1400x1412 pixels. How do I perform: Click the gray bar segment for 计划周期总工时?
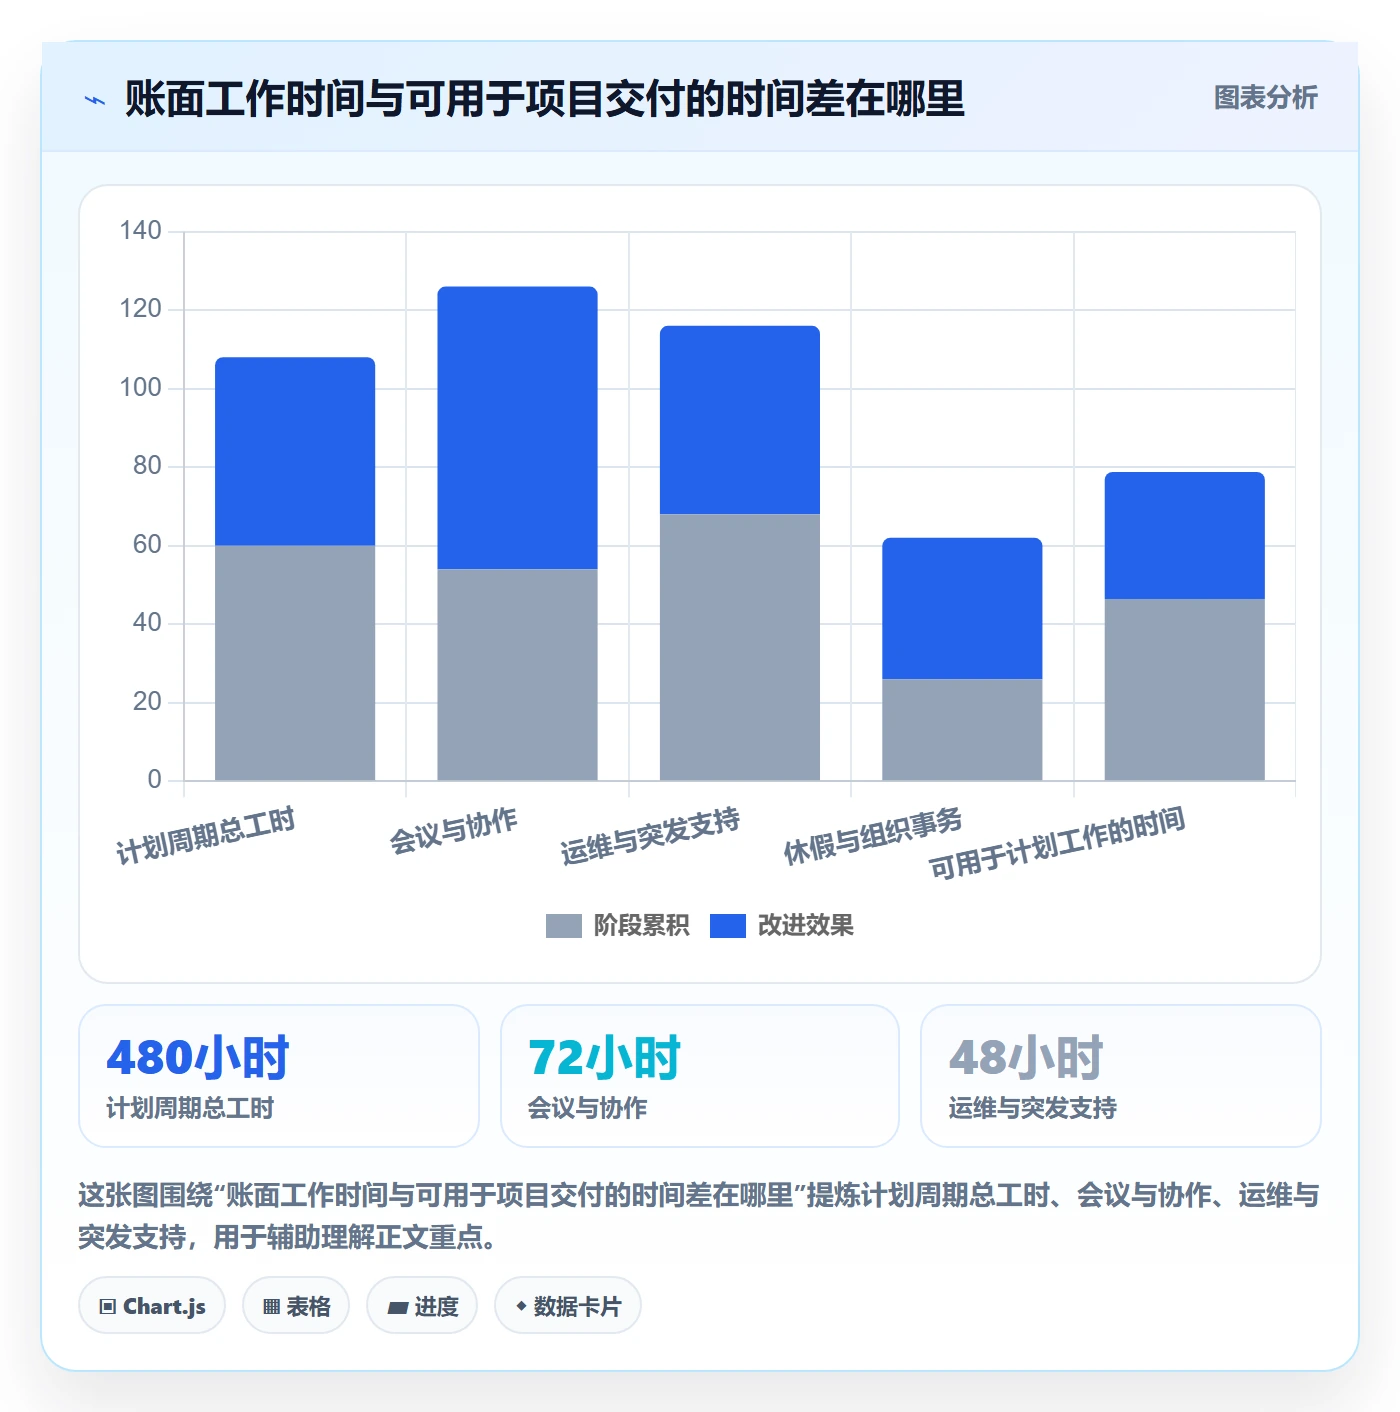295,663
